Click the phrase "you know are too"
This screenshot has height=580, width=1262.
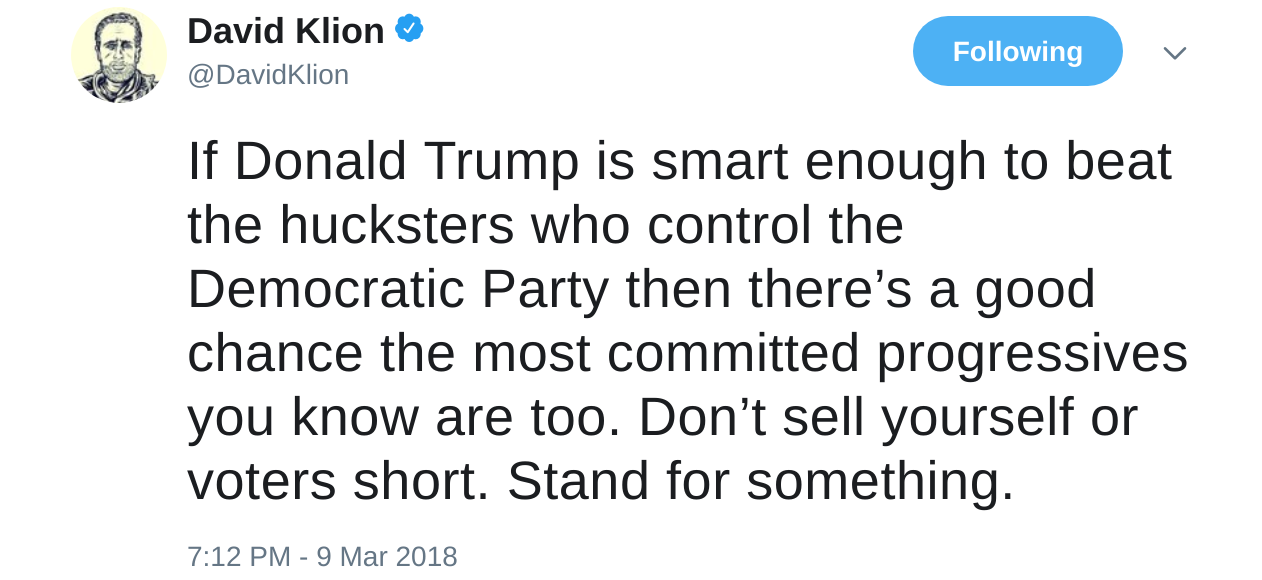pos(396,417)
